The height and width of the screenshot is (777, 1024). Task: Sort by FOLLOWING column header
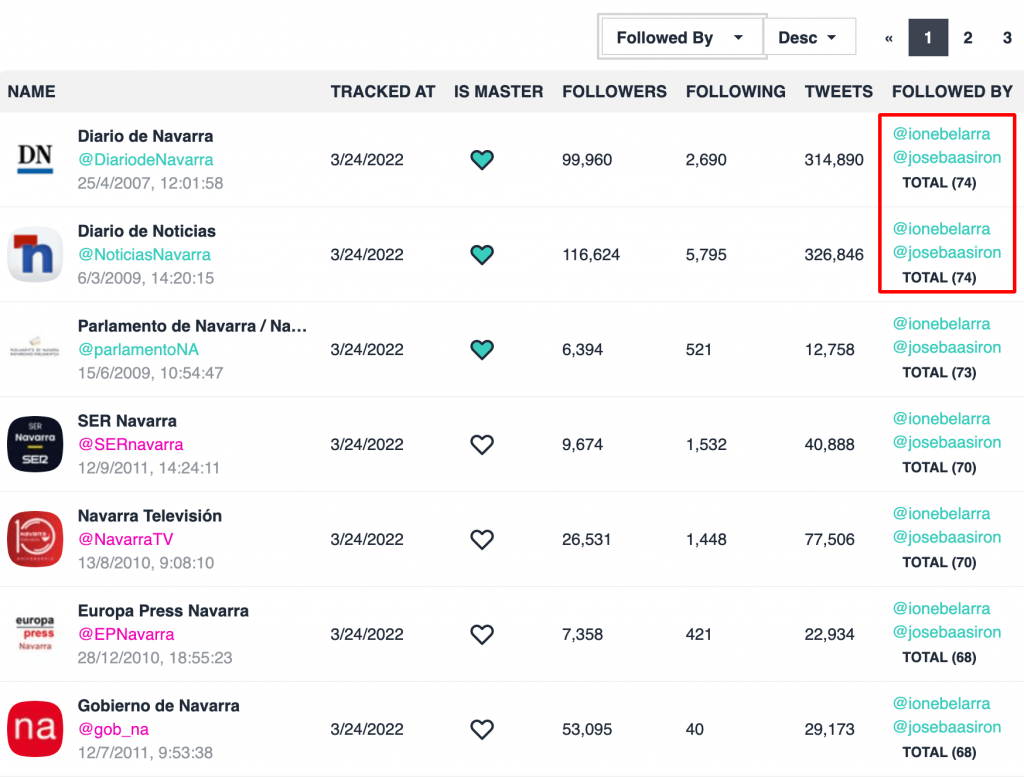pyautogui.click(x=735, y=91)
